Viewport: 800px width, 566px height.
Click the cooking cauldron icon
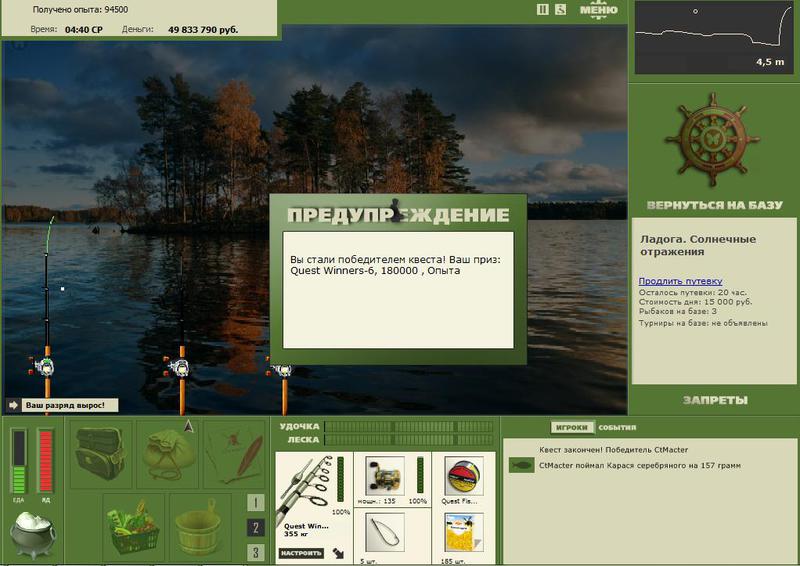tap(32, 534)
